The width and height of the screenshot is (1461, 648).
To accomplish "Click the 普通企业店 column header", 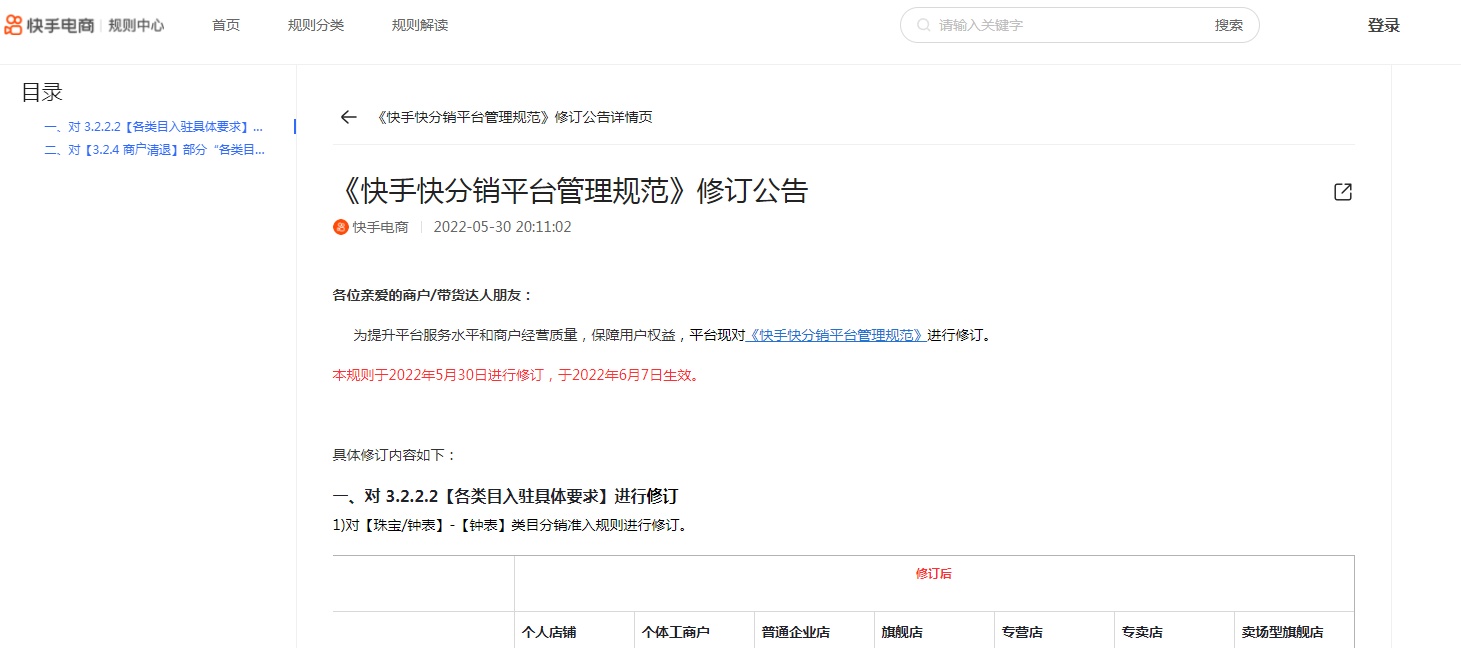I will 796,632.
